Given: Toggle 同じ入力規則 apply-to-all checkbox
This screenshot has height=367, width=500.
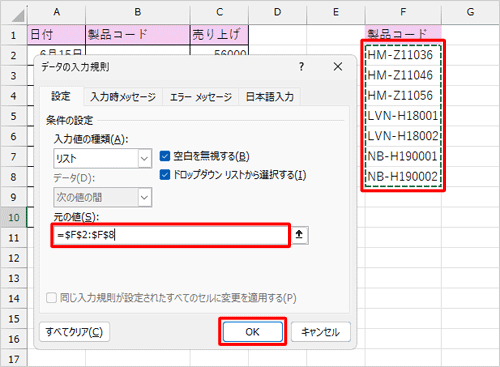Looking at the screenshot, I should coord(51,298).
